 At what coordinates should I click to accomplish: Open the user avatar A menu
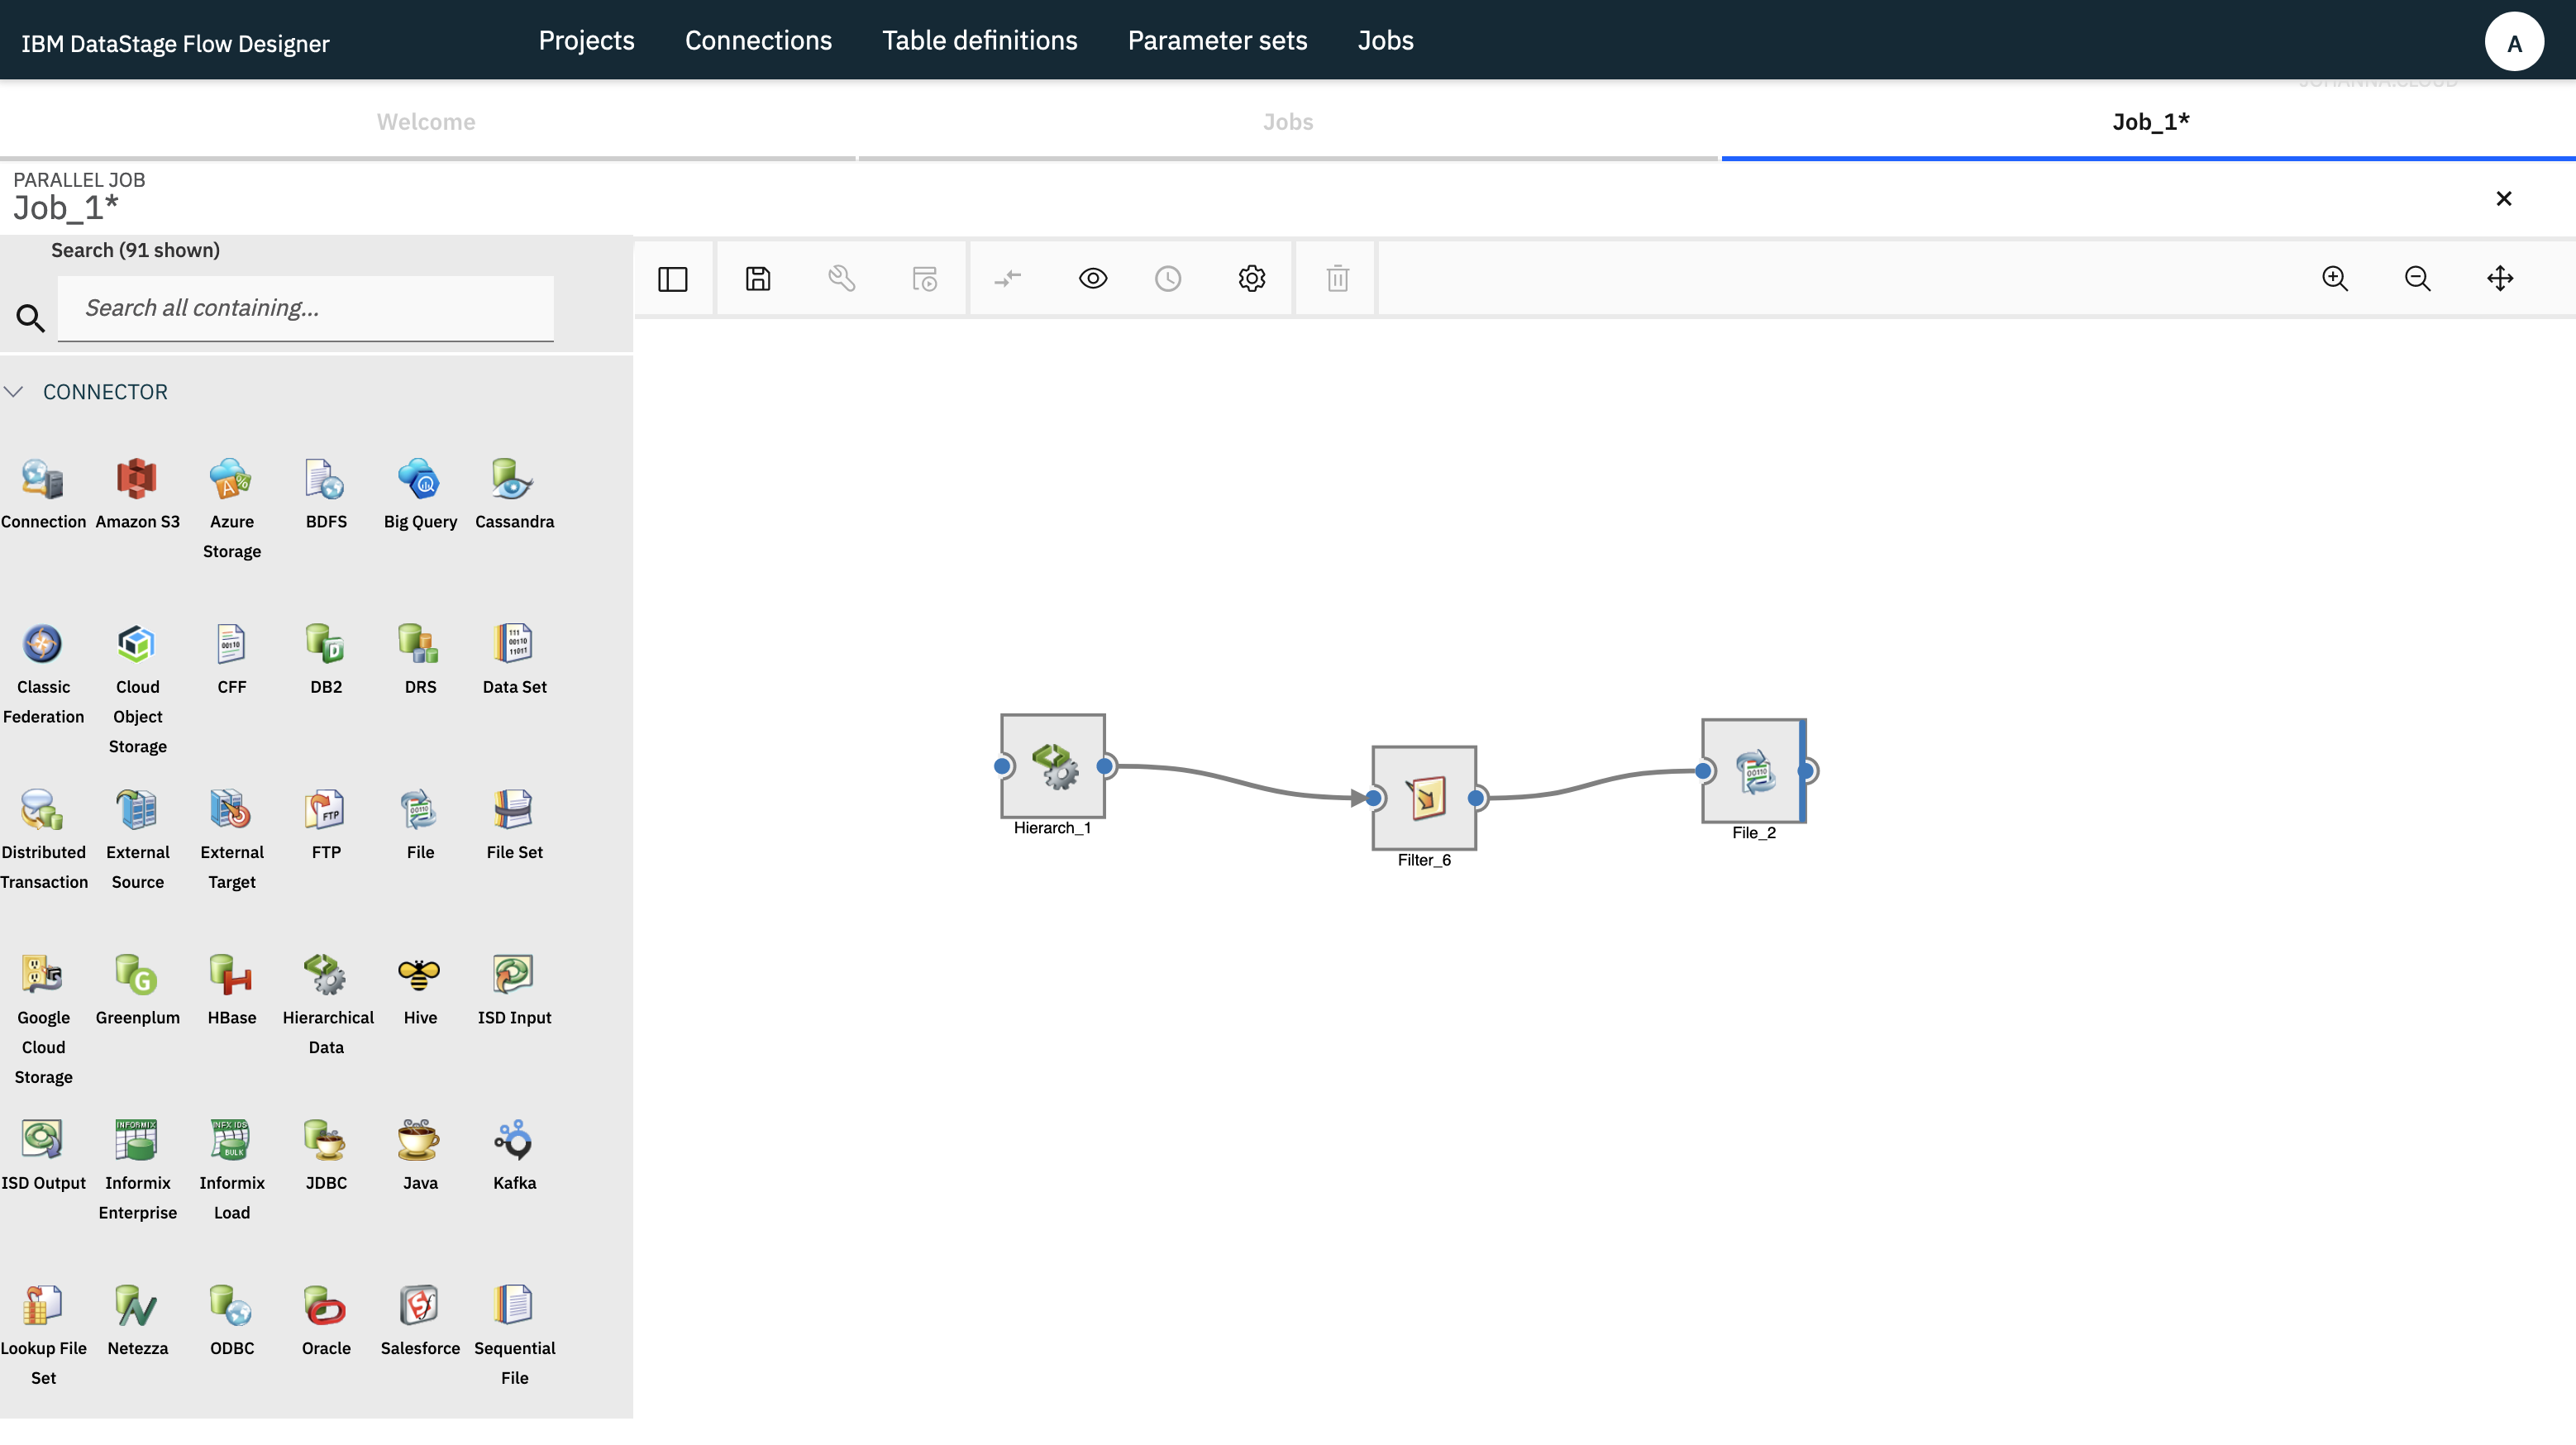2514,42
